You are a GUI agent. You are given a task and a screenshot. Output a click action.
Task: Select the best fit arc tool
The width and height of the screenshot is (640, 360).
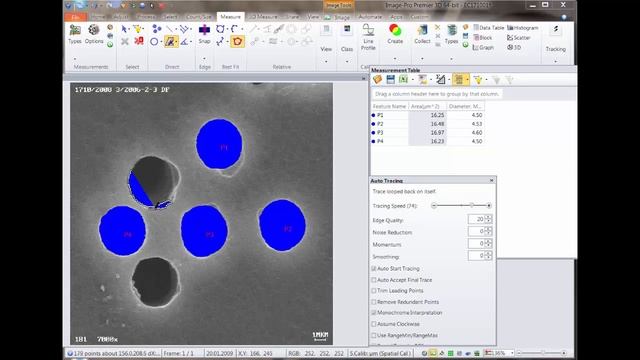[234, 29]
